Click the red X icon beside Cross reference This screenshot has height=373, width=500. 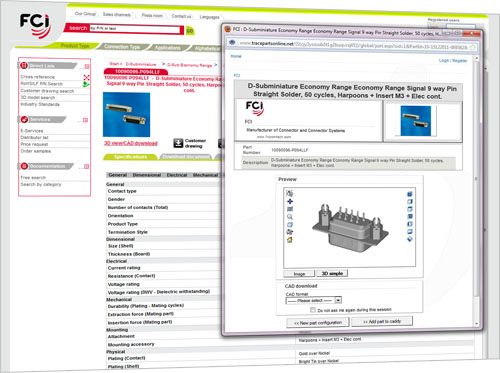[x=86, y=77]
